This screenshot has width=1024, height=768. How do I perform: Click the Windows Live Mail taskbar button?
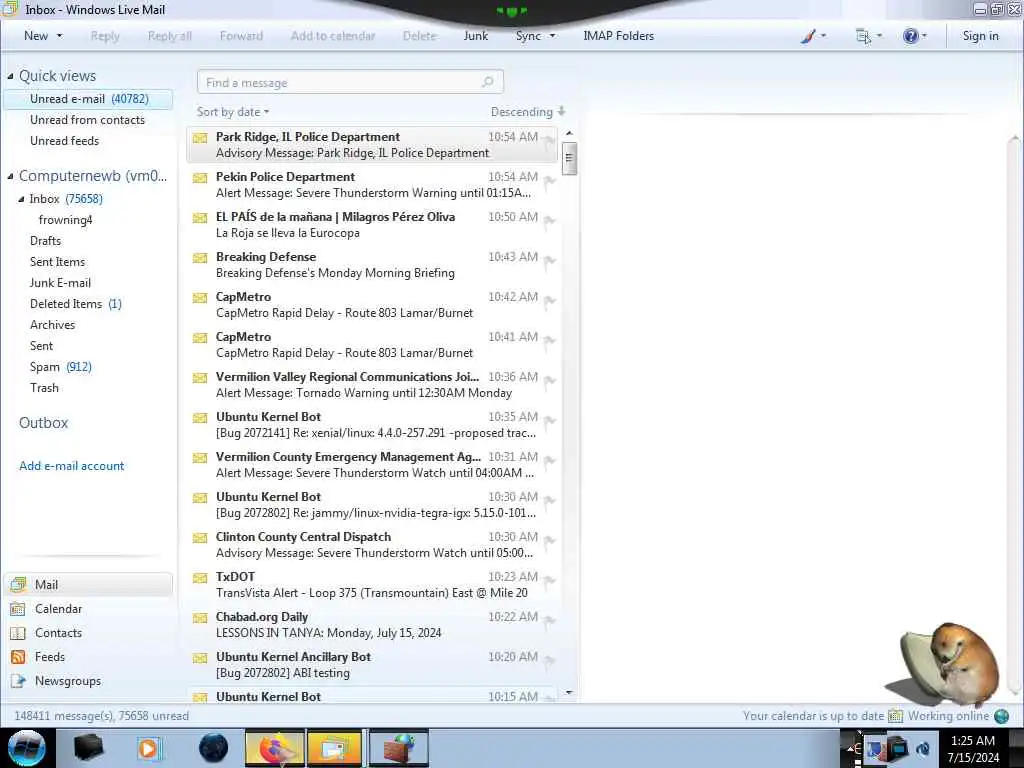(x=334, y=748)
